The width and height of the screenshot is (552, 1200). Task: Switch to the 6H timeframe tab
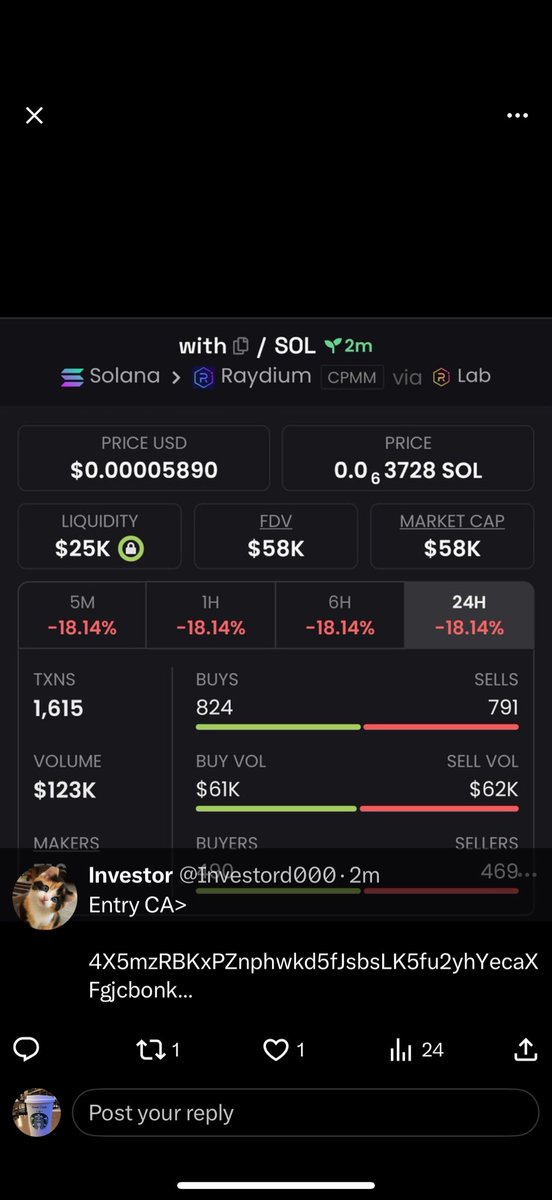340,615
